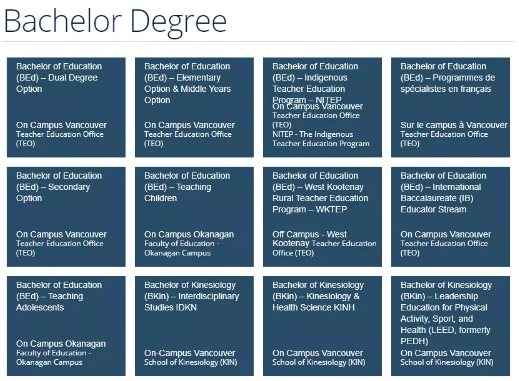Click Programmes de spécialistes en français tile
The height and width of the screenshot is (381, 519).
click(x=450, y=107)
